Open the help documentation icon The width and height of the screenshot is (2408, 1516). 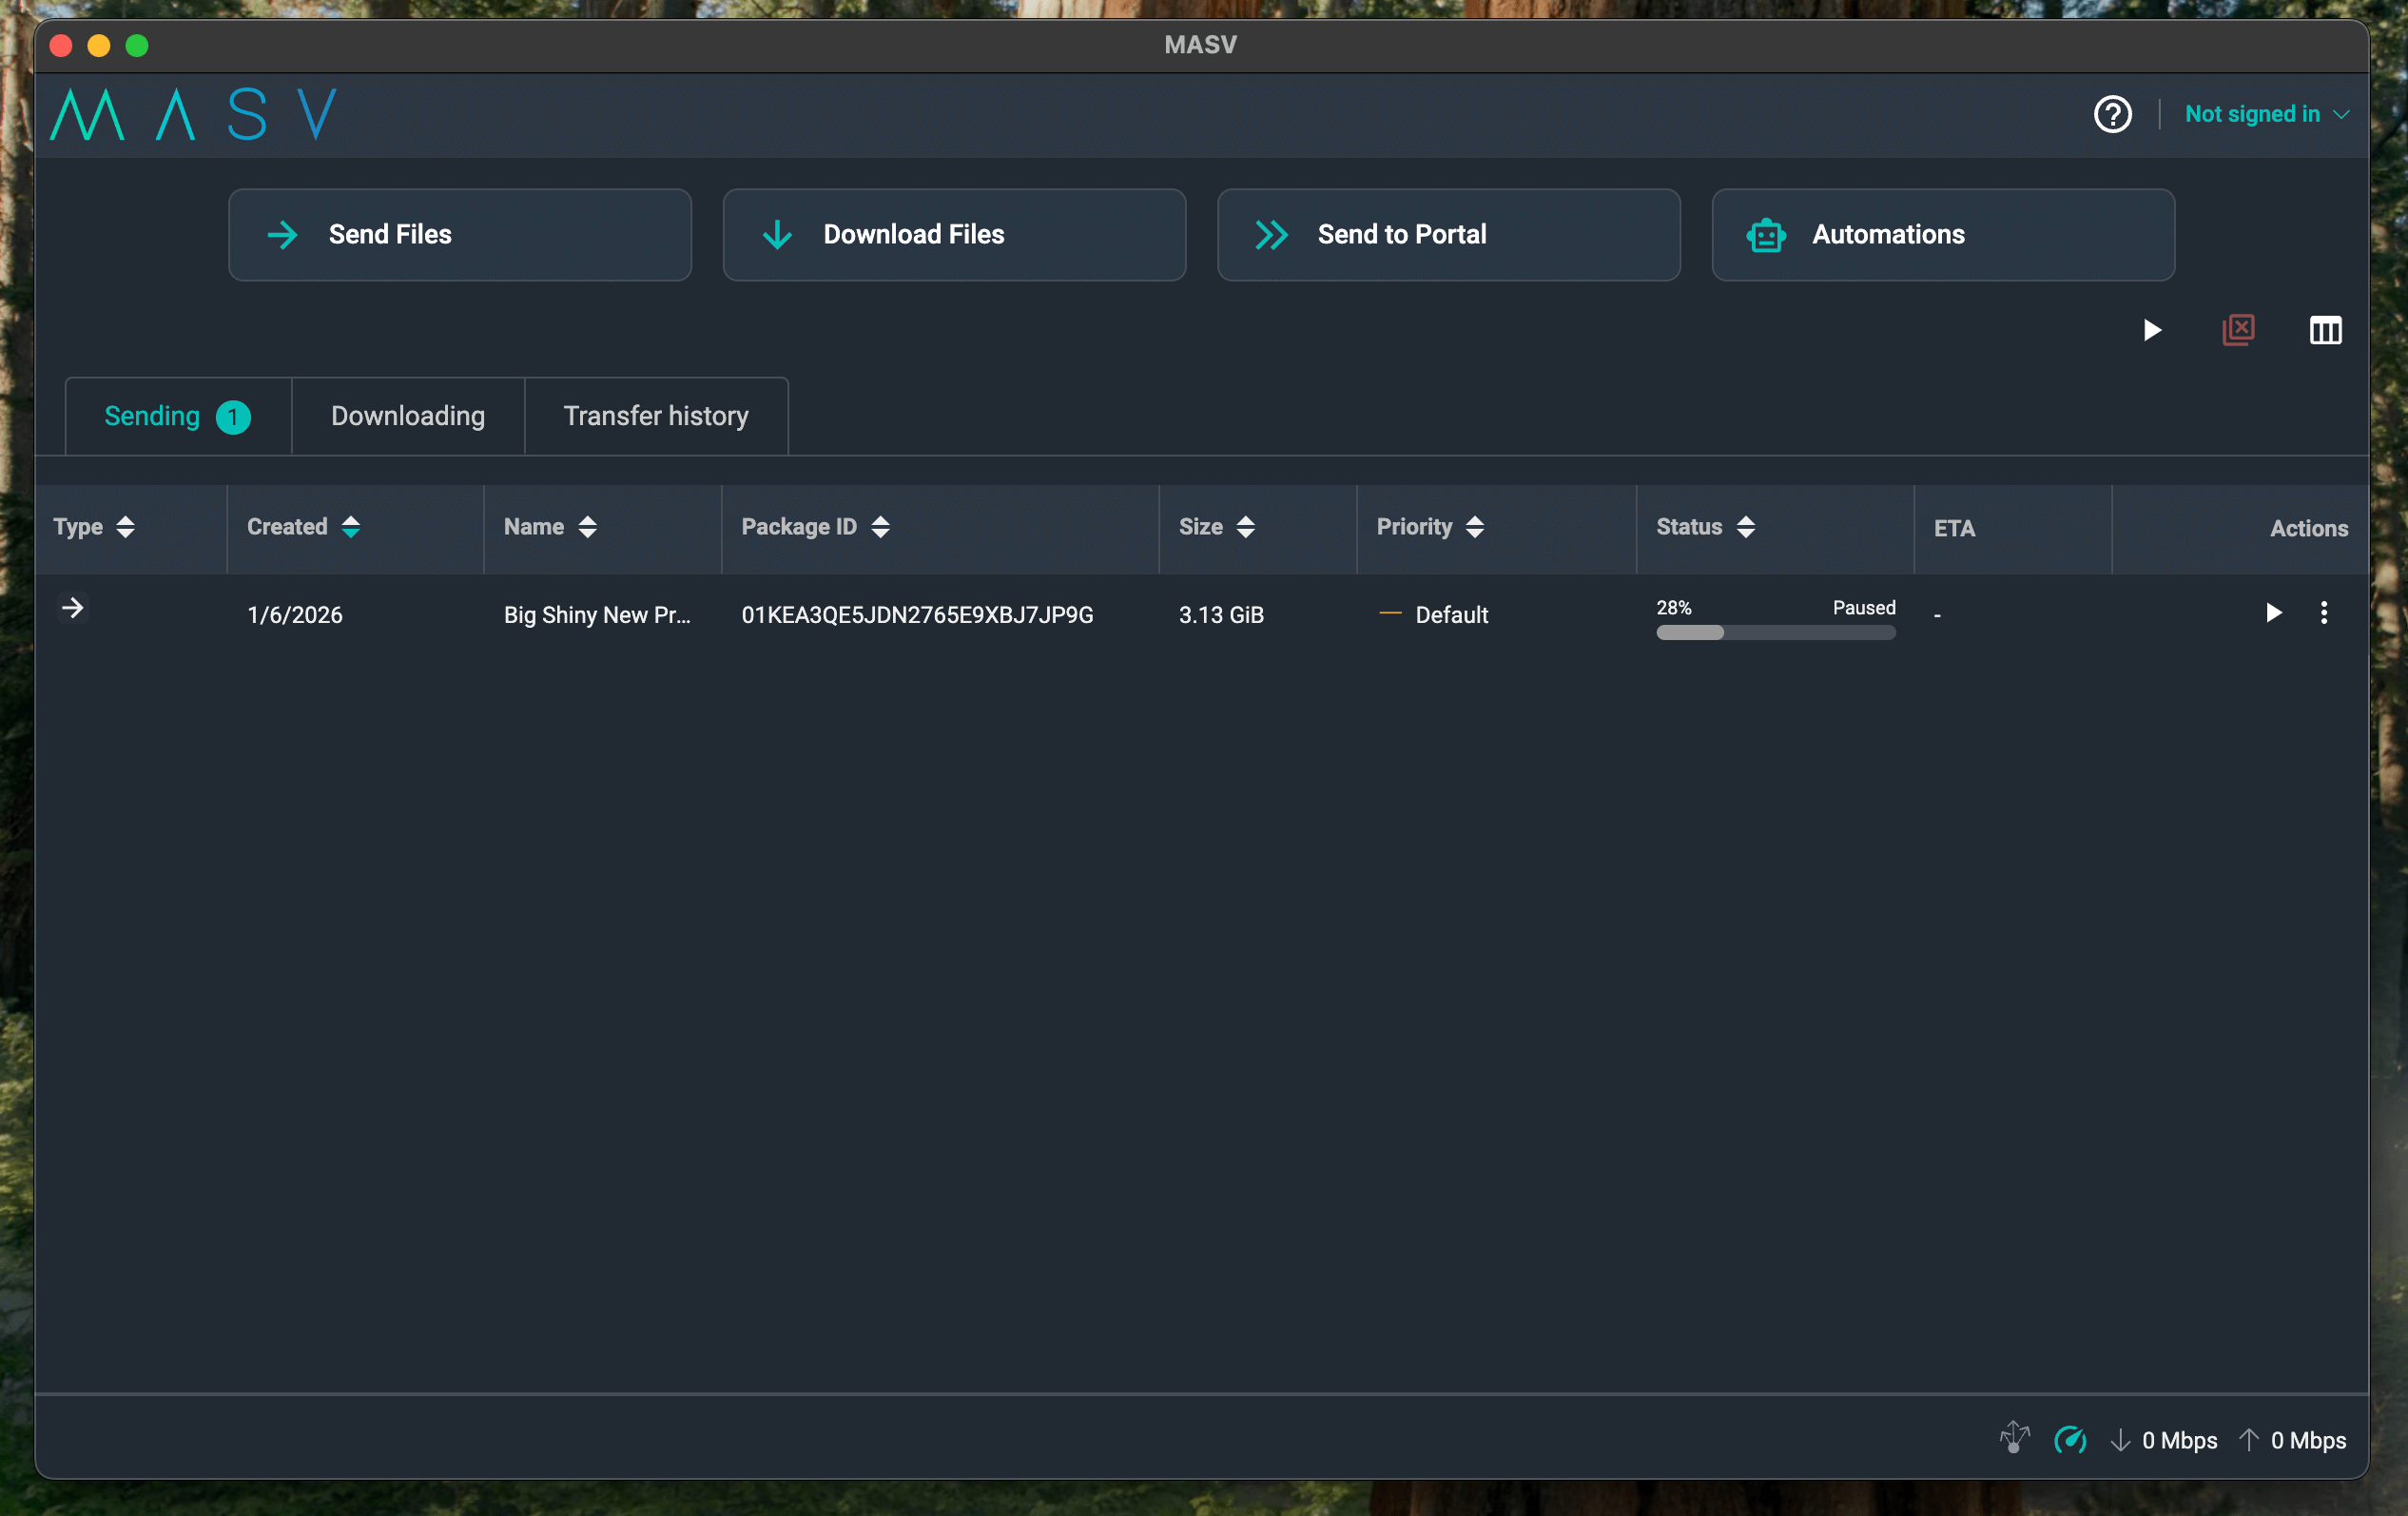[2112, 114]
